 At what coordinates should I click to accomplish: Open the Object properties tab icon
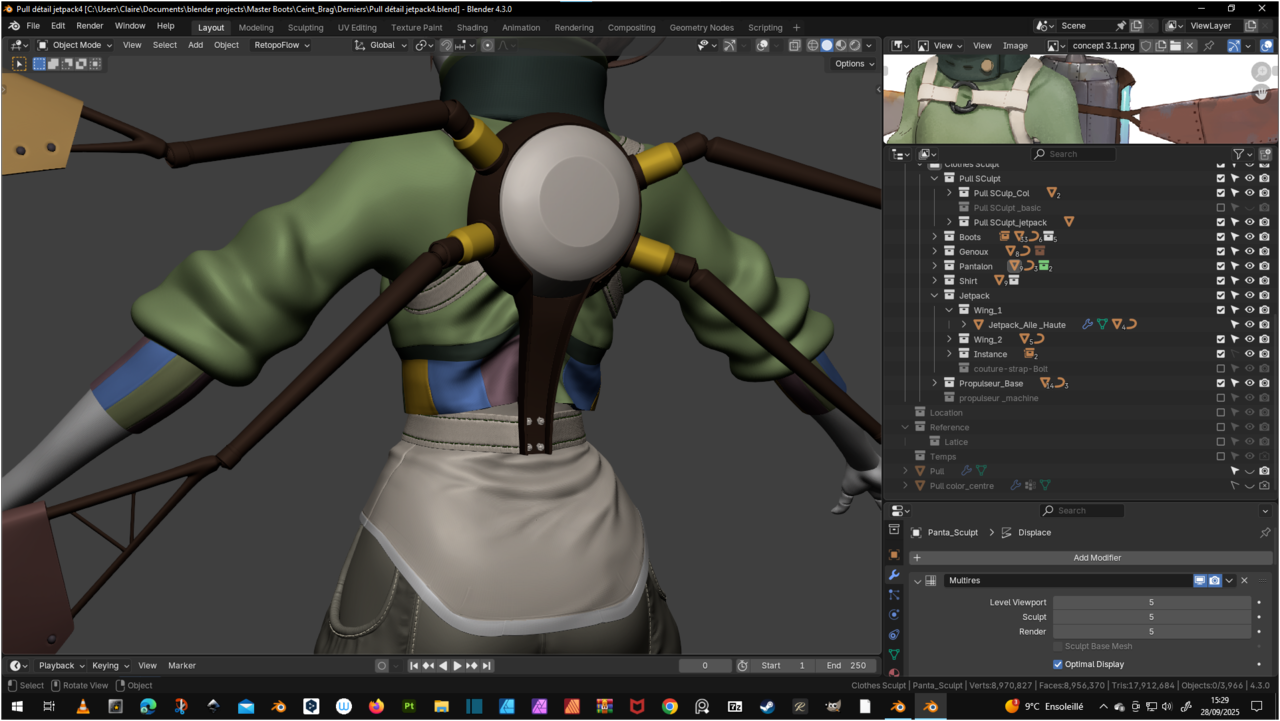coord(894,554)
